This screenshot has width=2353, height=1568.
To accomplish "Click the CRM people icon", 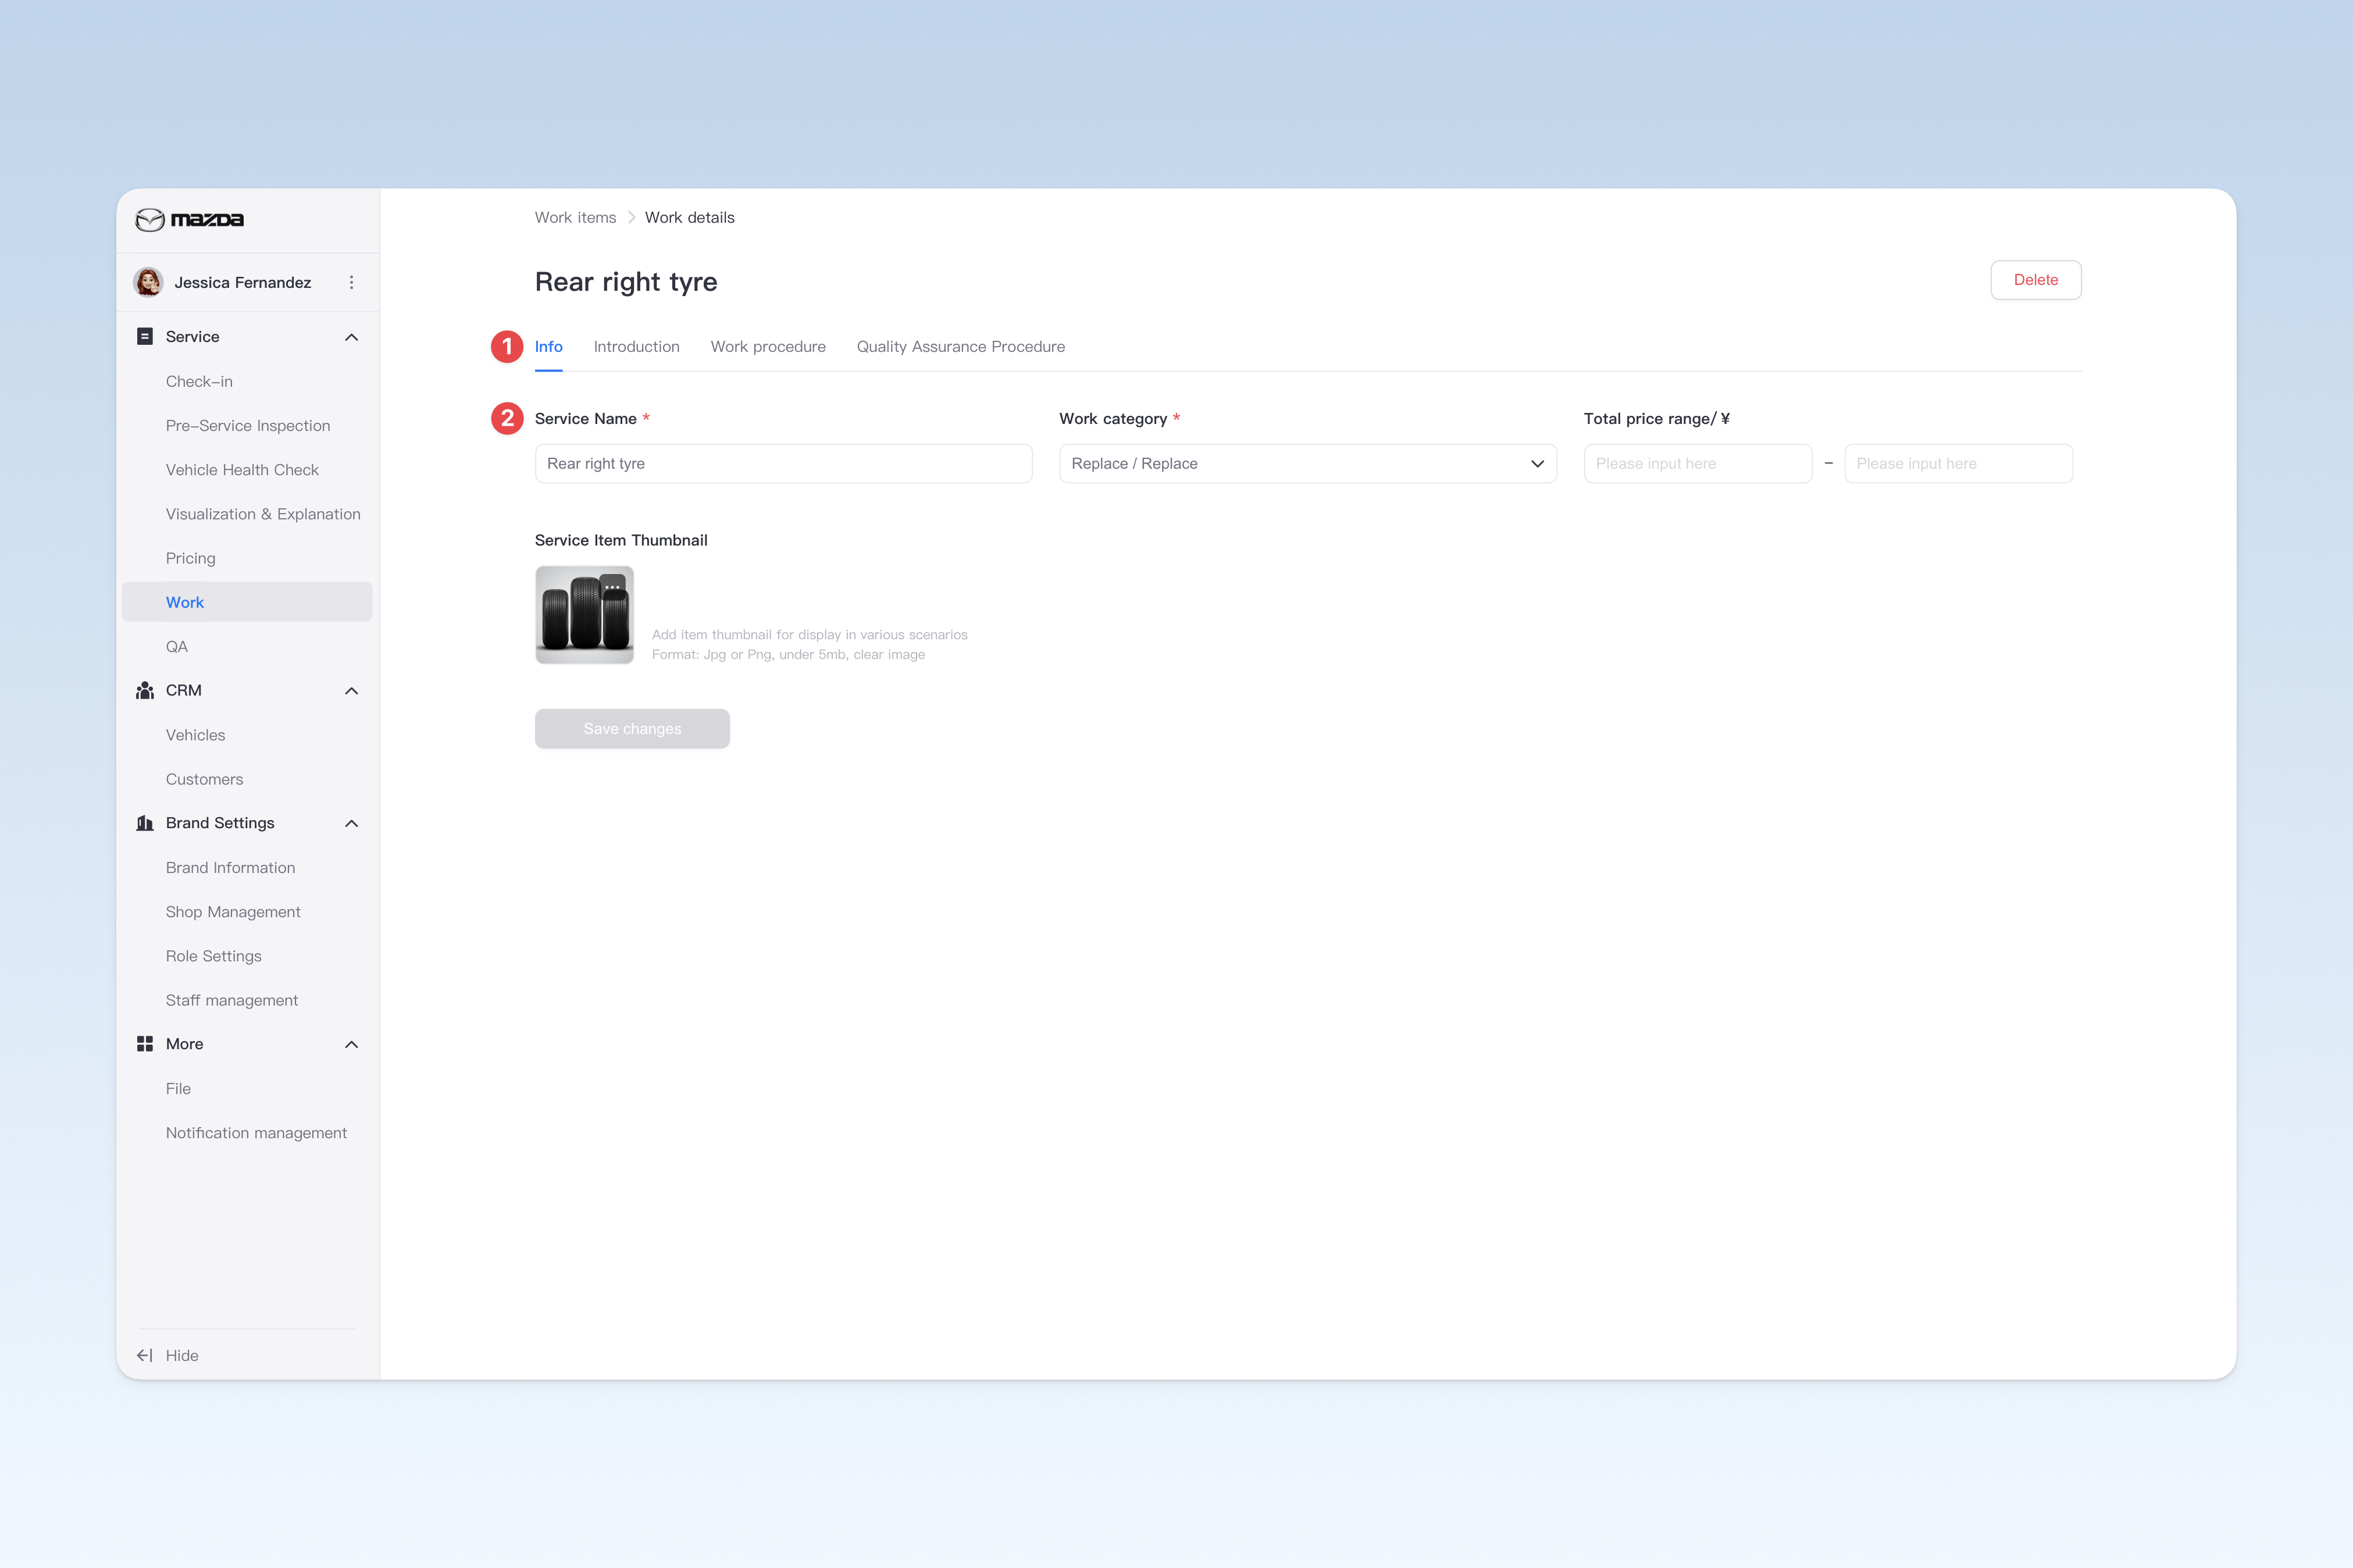I will tap(145, 690).
